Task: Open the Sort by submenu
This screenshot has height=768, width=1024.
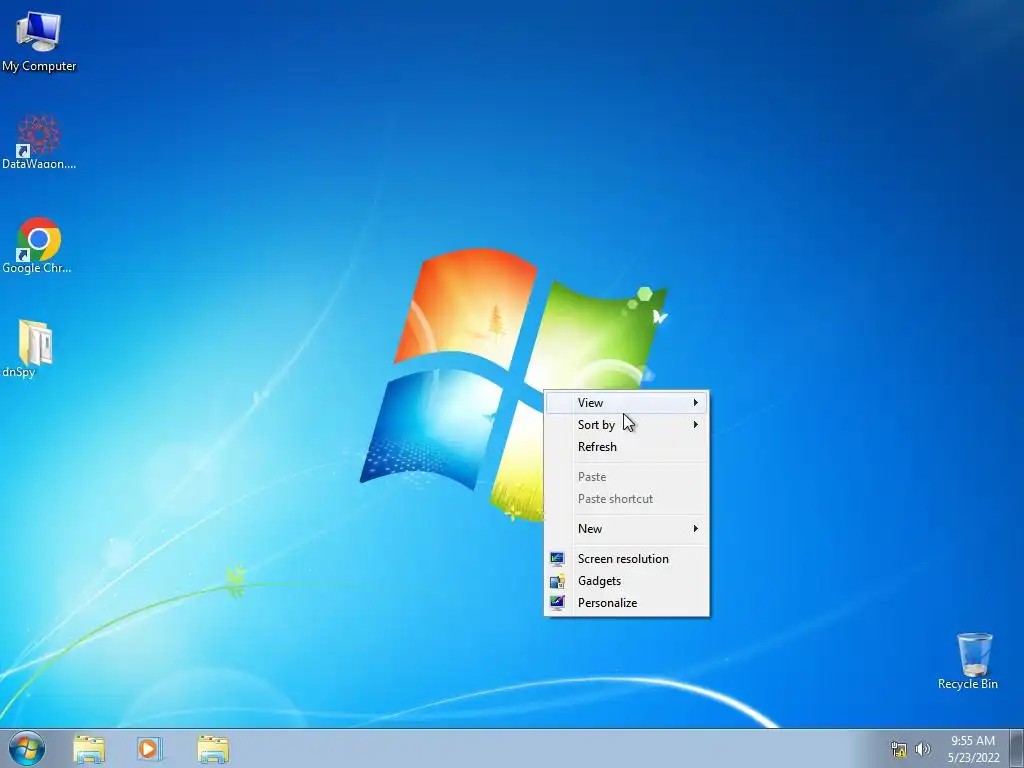Action: pos(626,424)
